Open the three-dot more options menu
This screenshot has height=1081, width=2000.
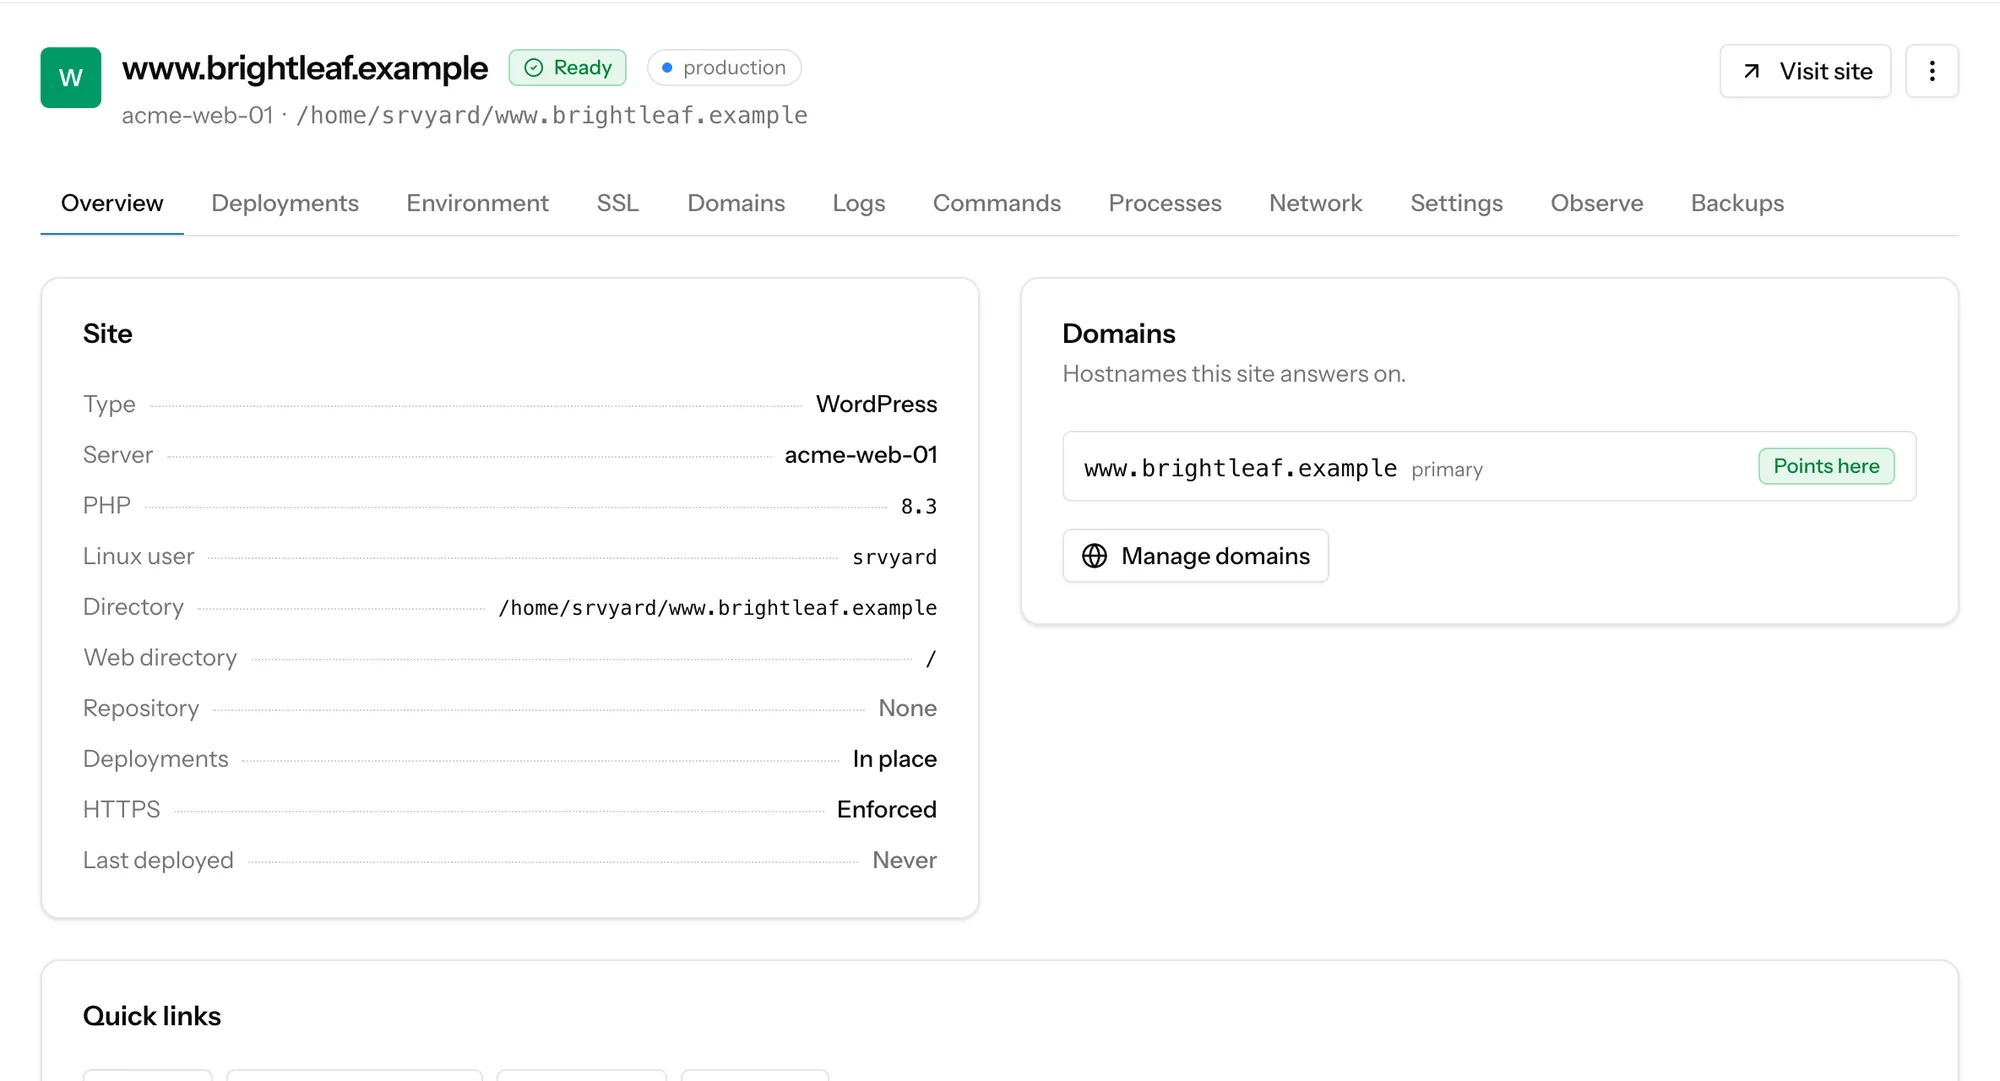[1932, 71]
